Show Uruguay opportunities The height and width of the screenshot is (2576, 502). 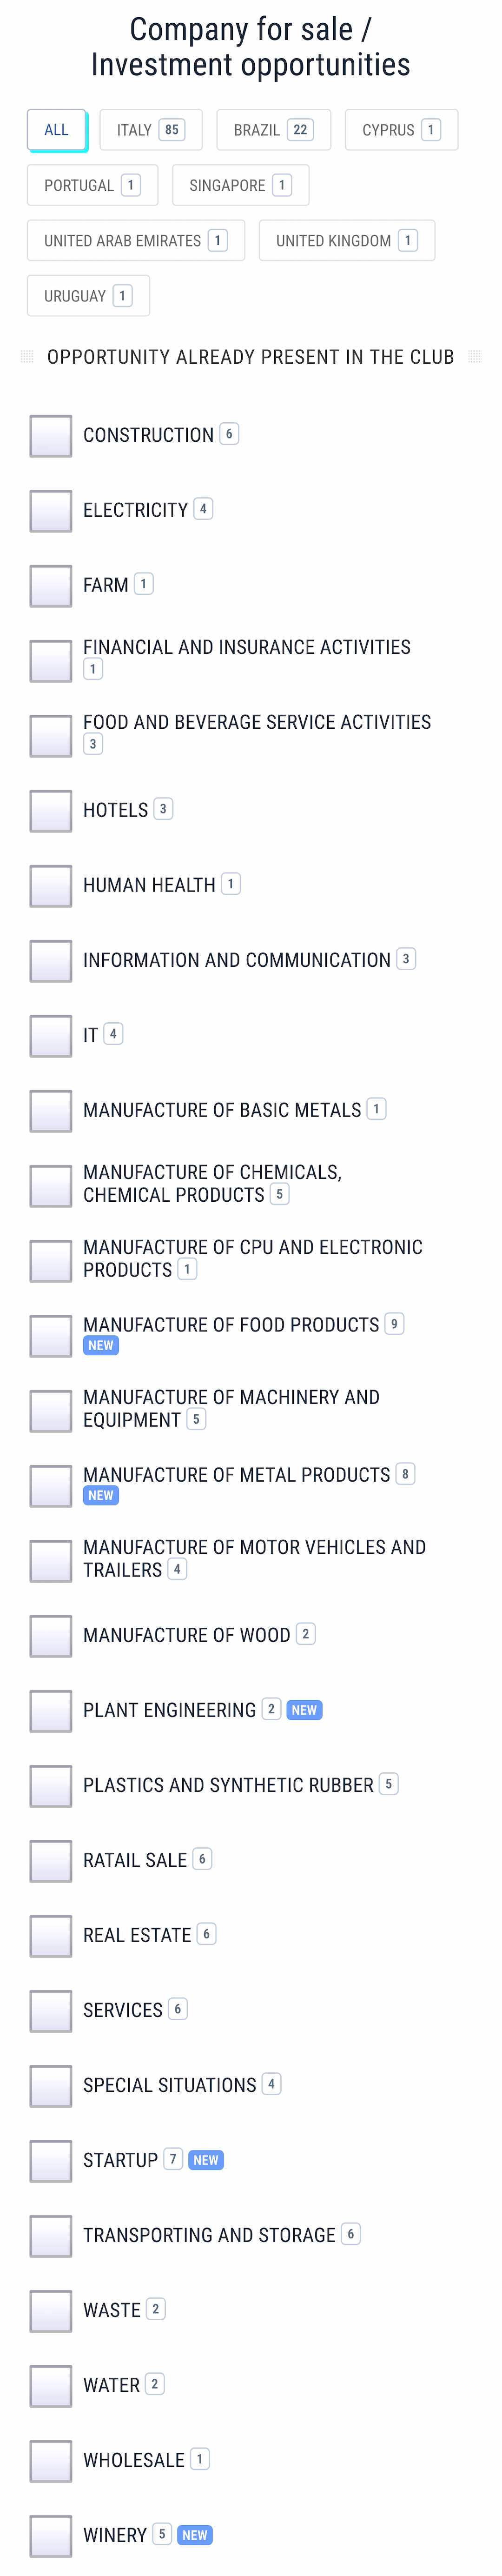point(88,296)
